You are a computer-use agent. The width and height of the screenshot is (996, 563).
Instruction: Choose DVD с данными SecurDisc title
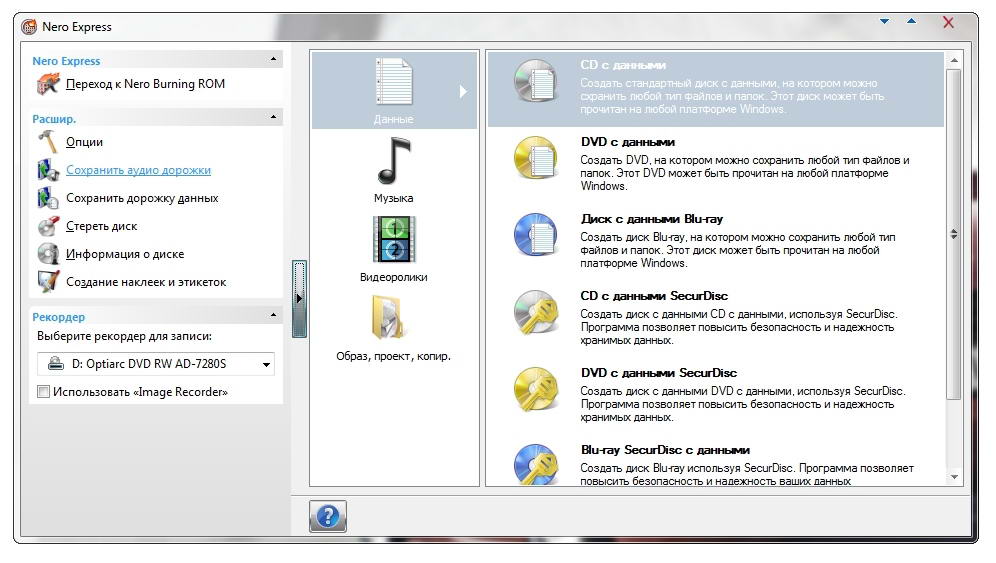[659, 372]
